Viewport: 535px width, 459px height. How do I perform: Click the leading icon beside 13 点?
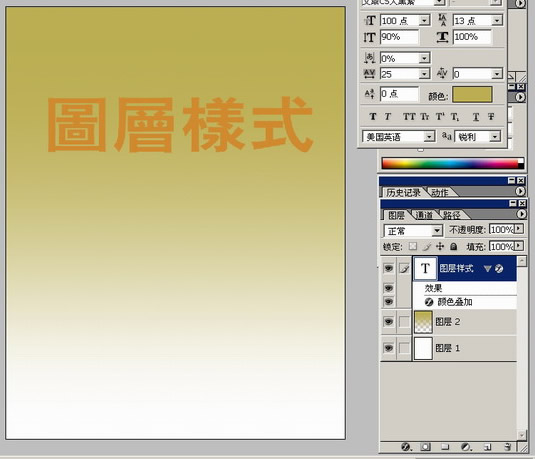click(x=443, y=20)
